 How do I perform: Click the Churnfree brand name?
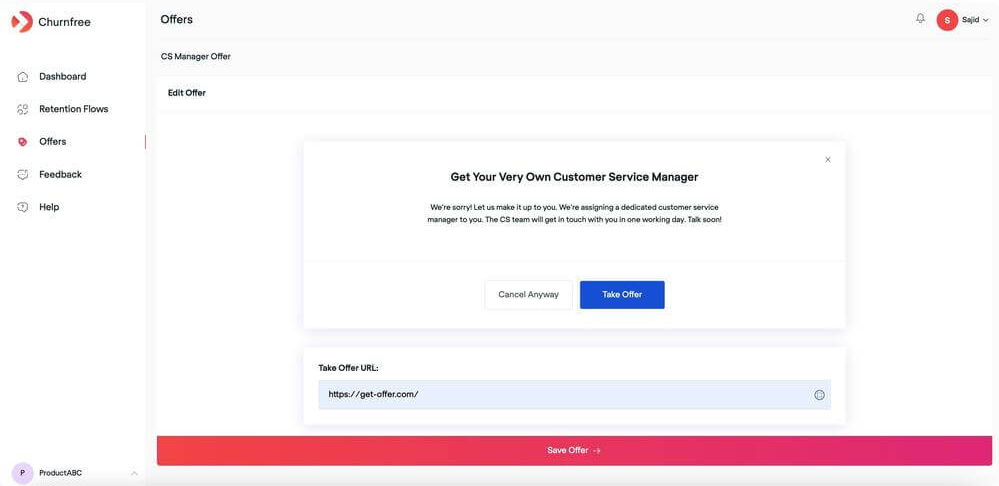(x=64, y=22)
